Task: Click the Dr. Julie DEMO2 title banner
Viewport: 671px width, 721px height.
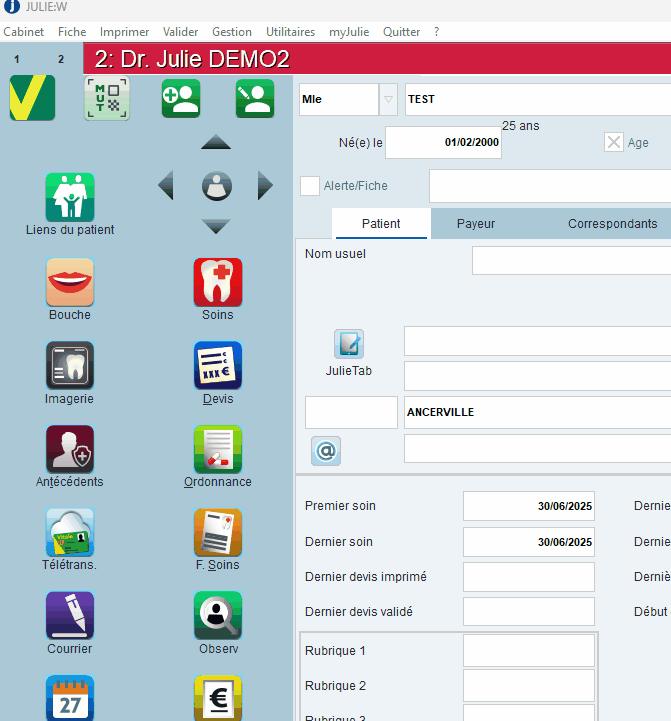Action: point(377,58)
